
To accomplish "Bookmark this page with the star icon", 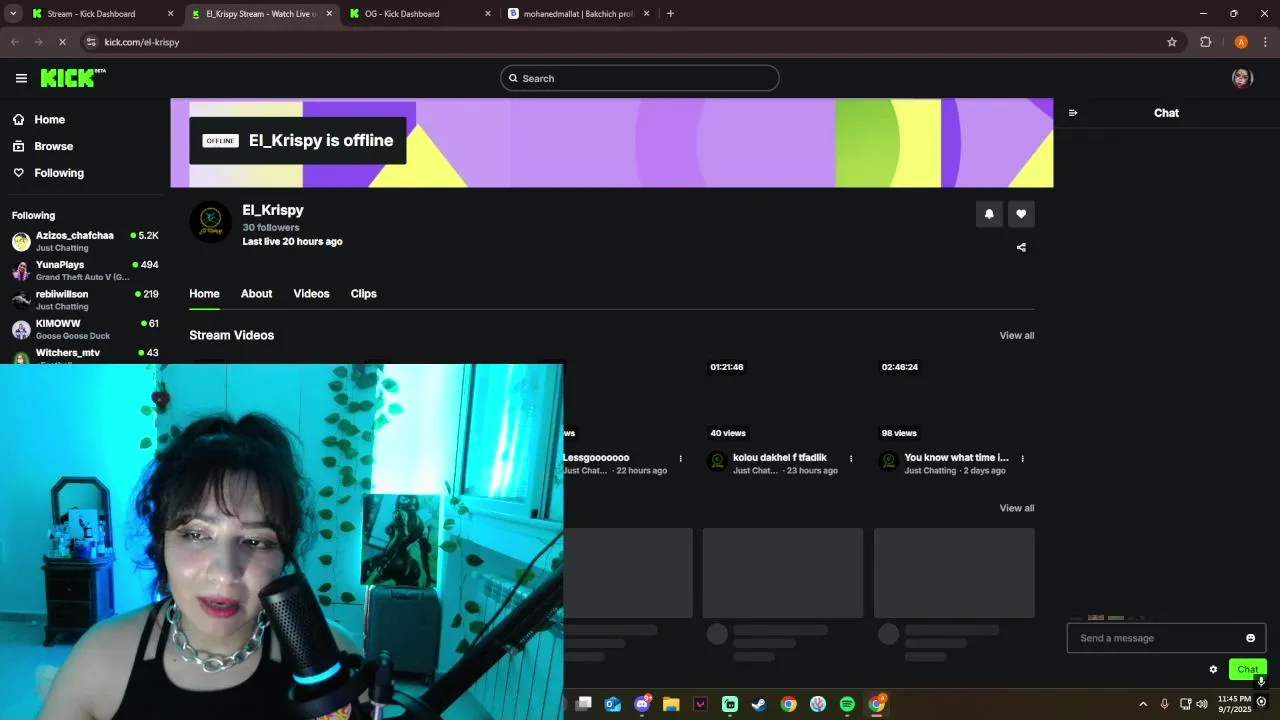I will coord(1172,42).
